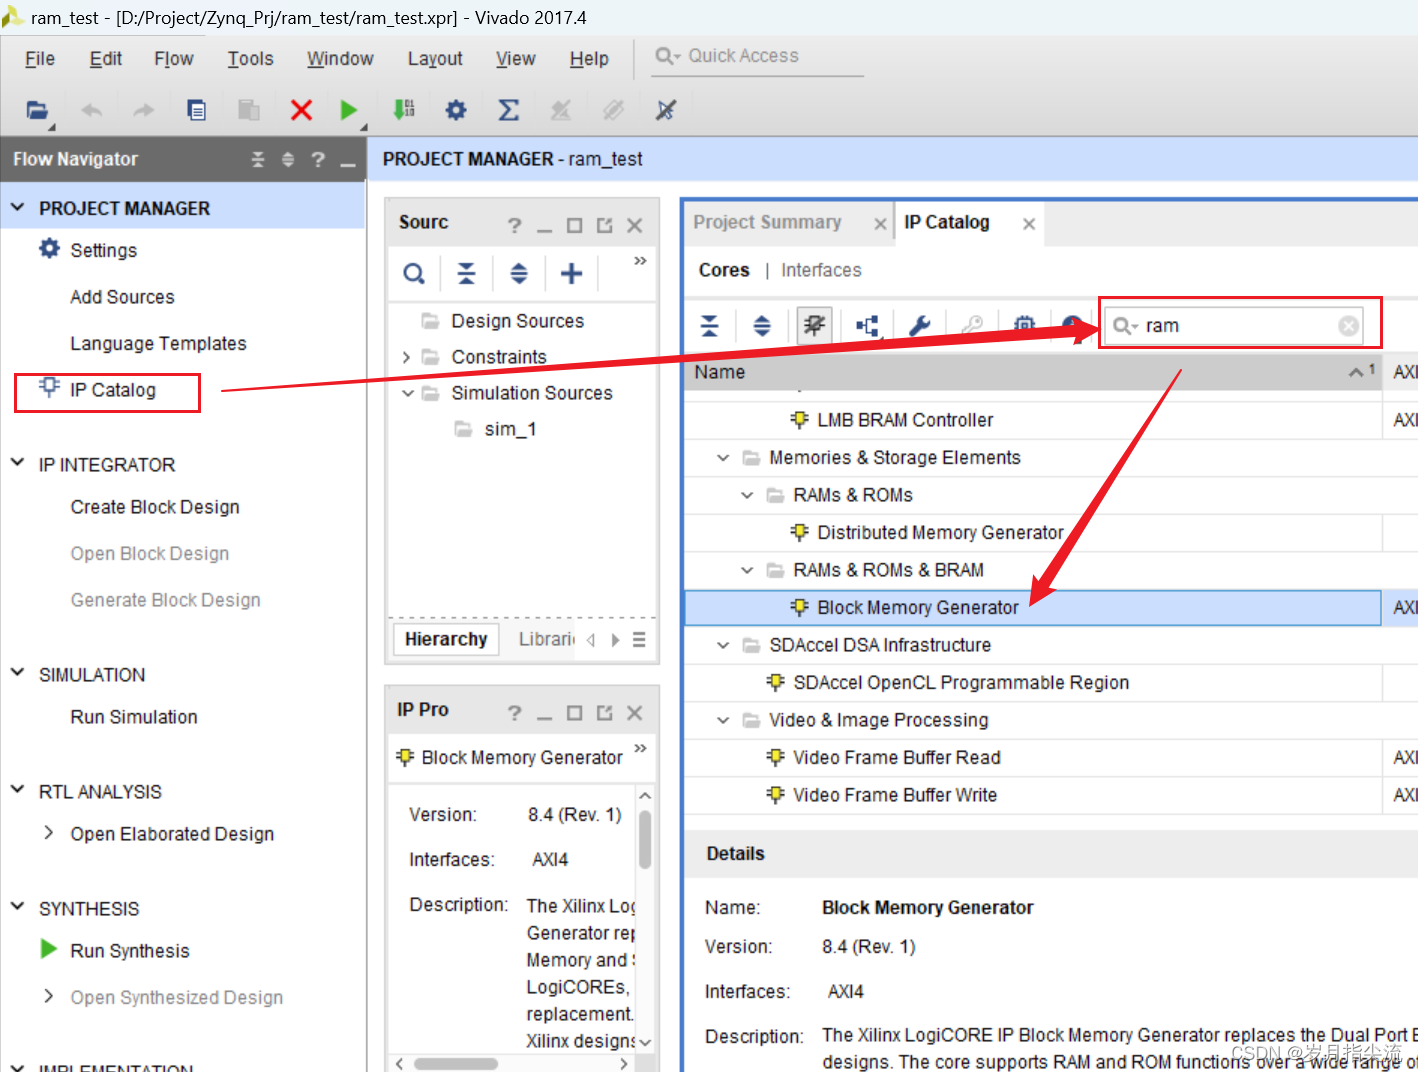The image size is (1418, 1072).
Task: Click the green Run arrow in toolbar
Action: coord(348,110)
